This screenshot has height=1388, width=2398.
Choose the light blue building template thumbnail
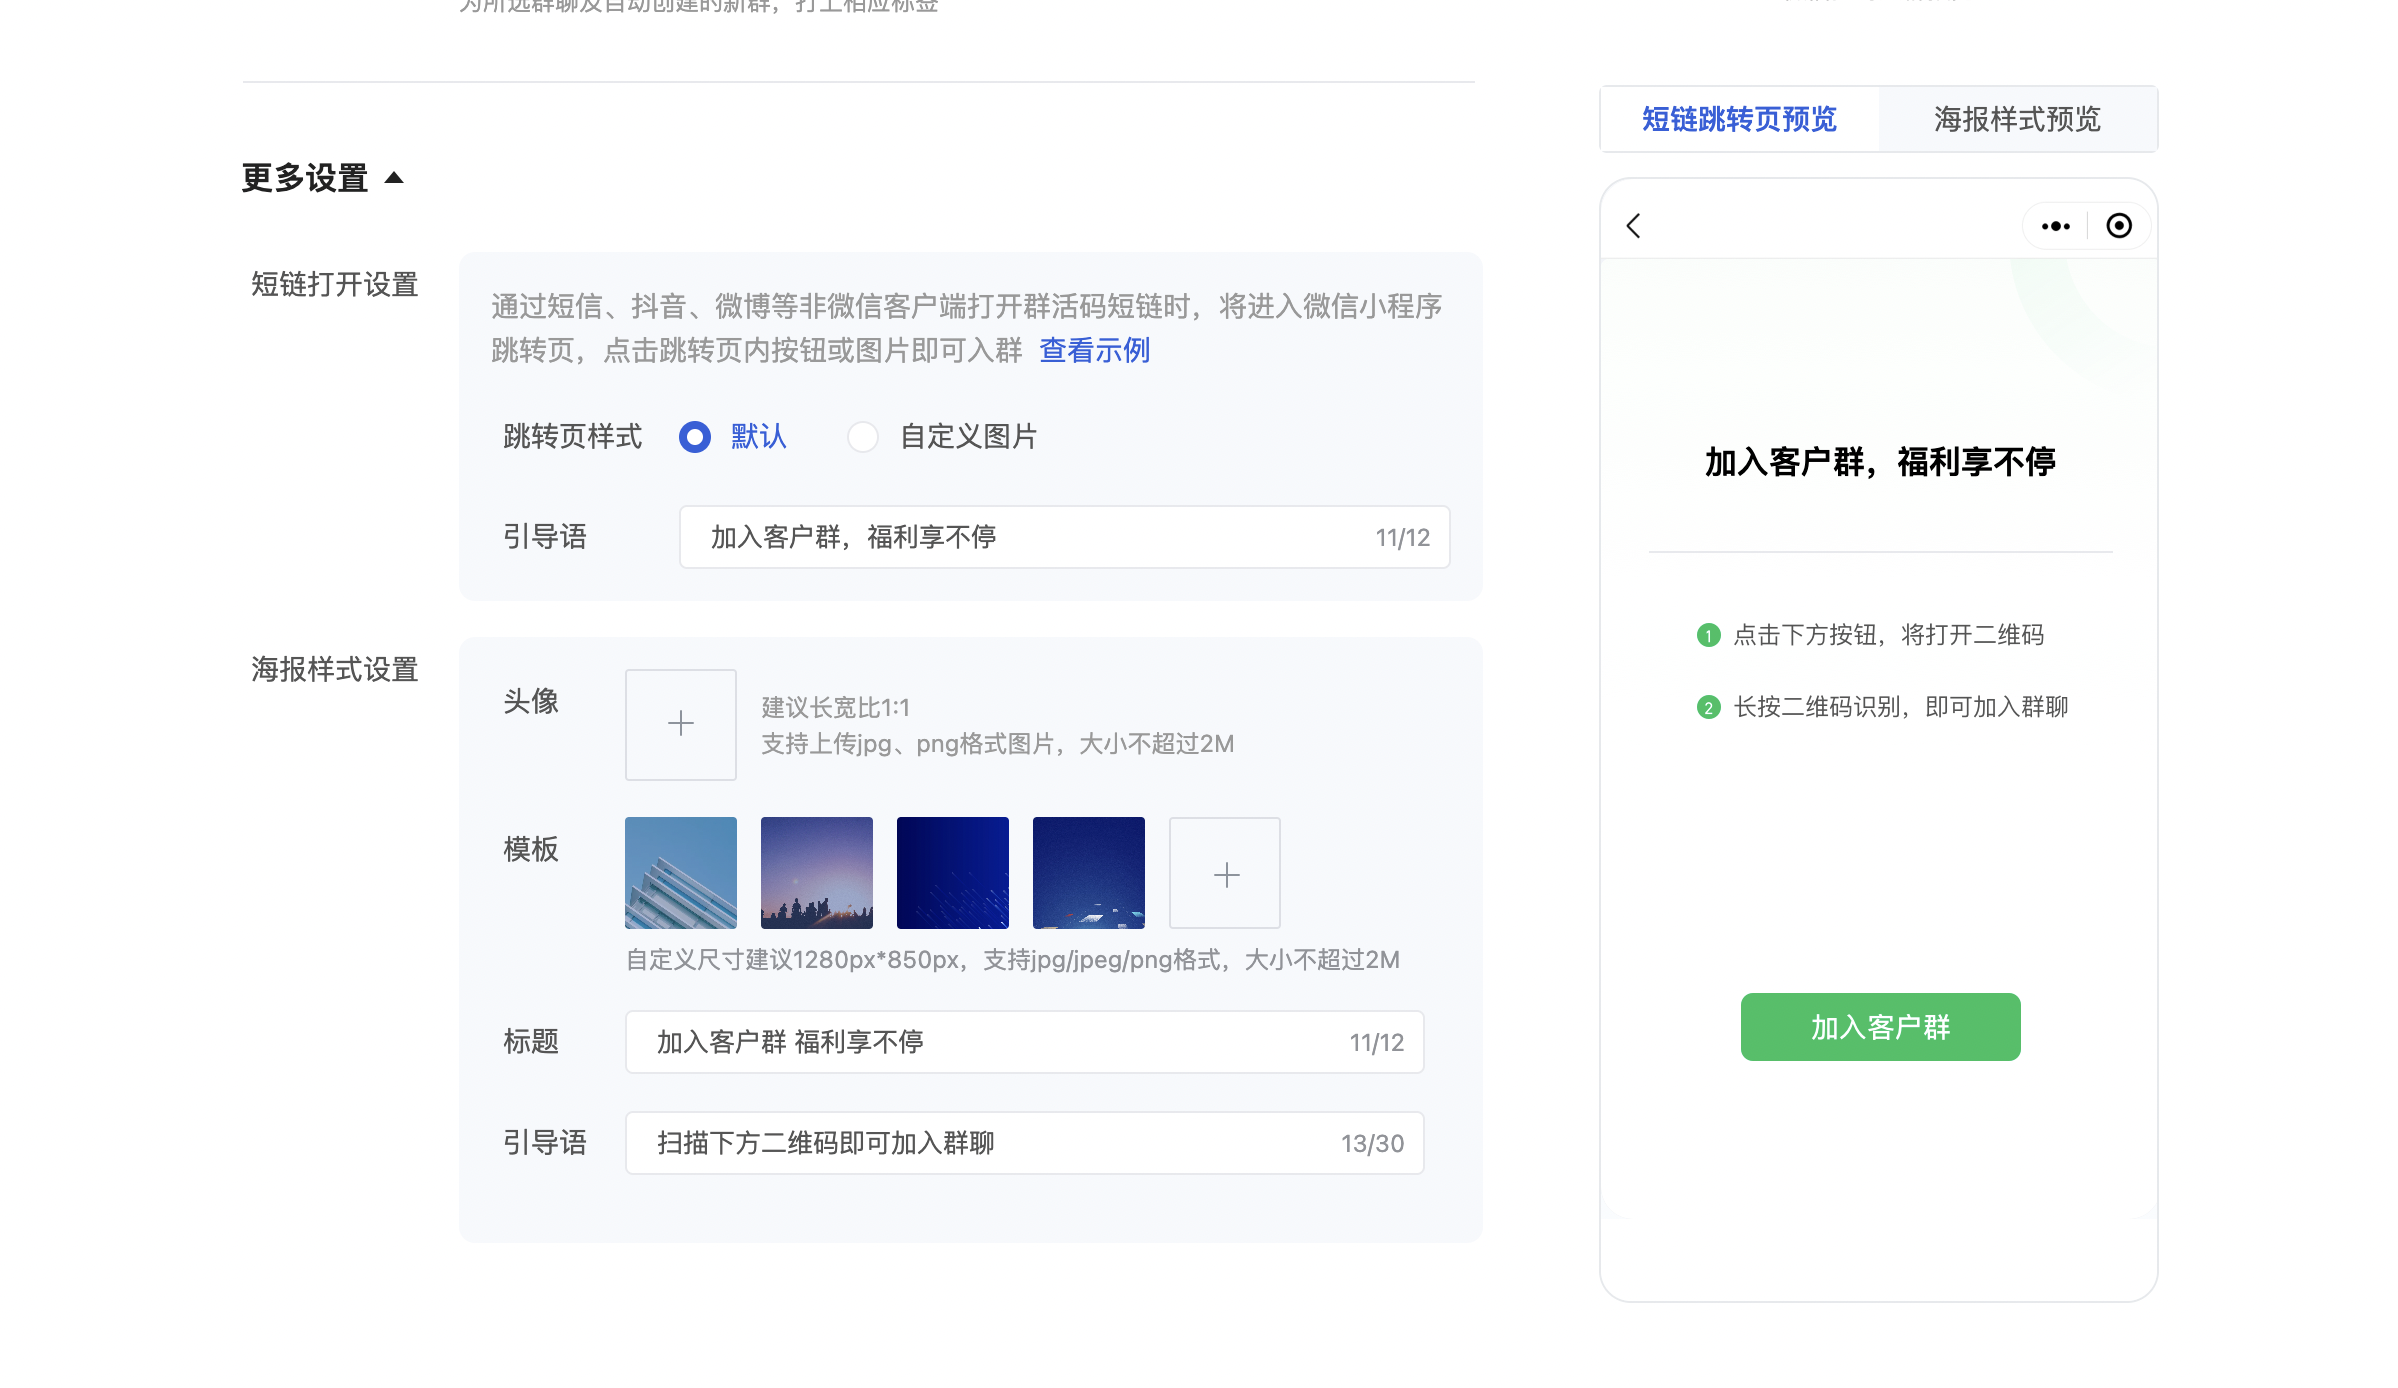tap(681, 873)
